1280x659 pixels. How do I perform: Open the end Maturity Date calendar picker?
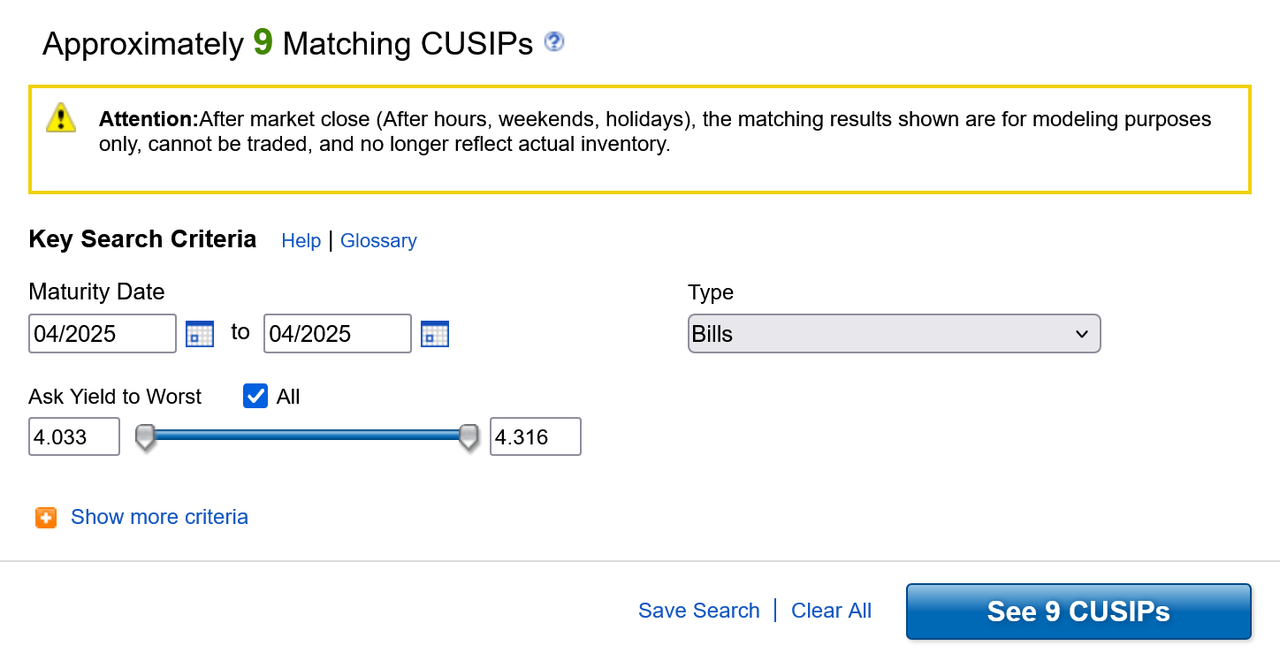pos(435,334)
